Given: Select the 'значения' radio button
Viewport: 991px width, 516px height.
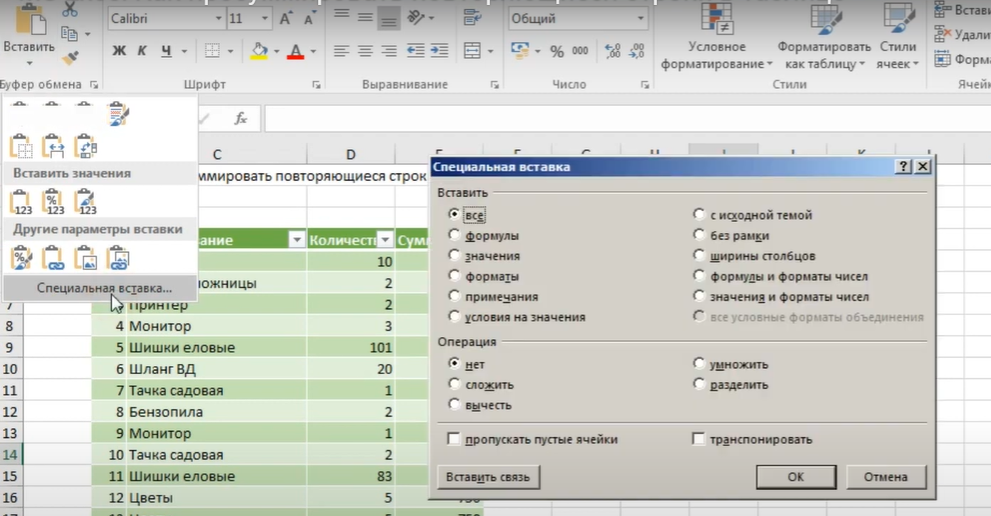Looking at the screenshot, I should [x=455, y=256].
